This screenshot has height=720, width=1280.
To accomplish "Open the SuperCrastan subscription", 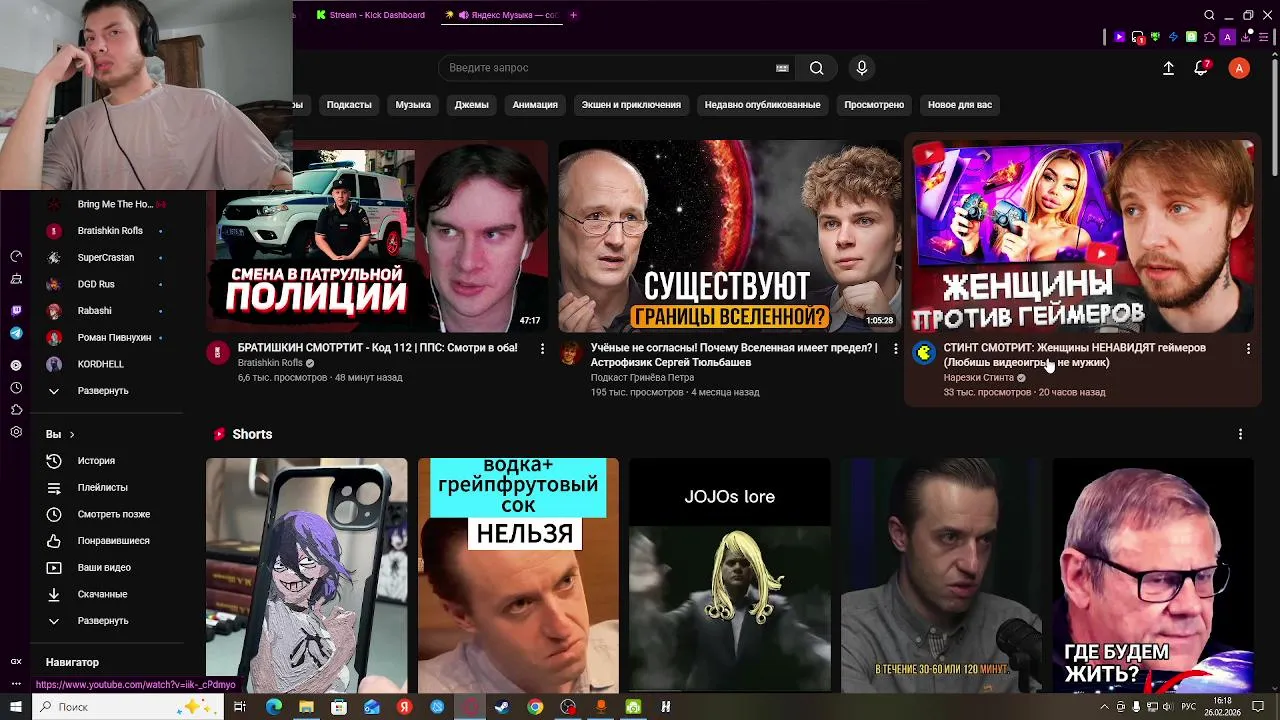I will point(107,258).
